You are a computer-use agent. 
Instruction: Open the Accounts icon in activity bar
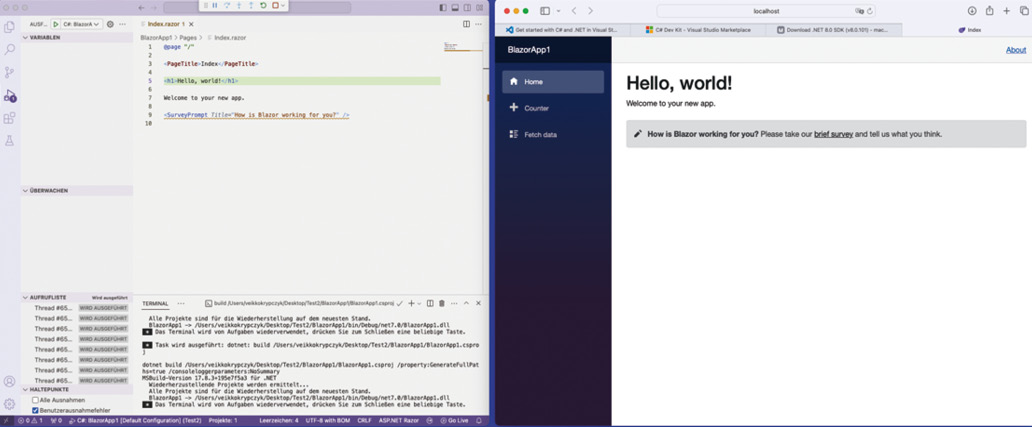9,381
